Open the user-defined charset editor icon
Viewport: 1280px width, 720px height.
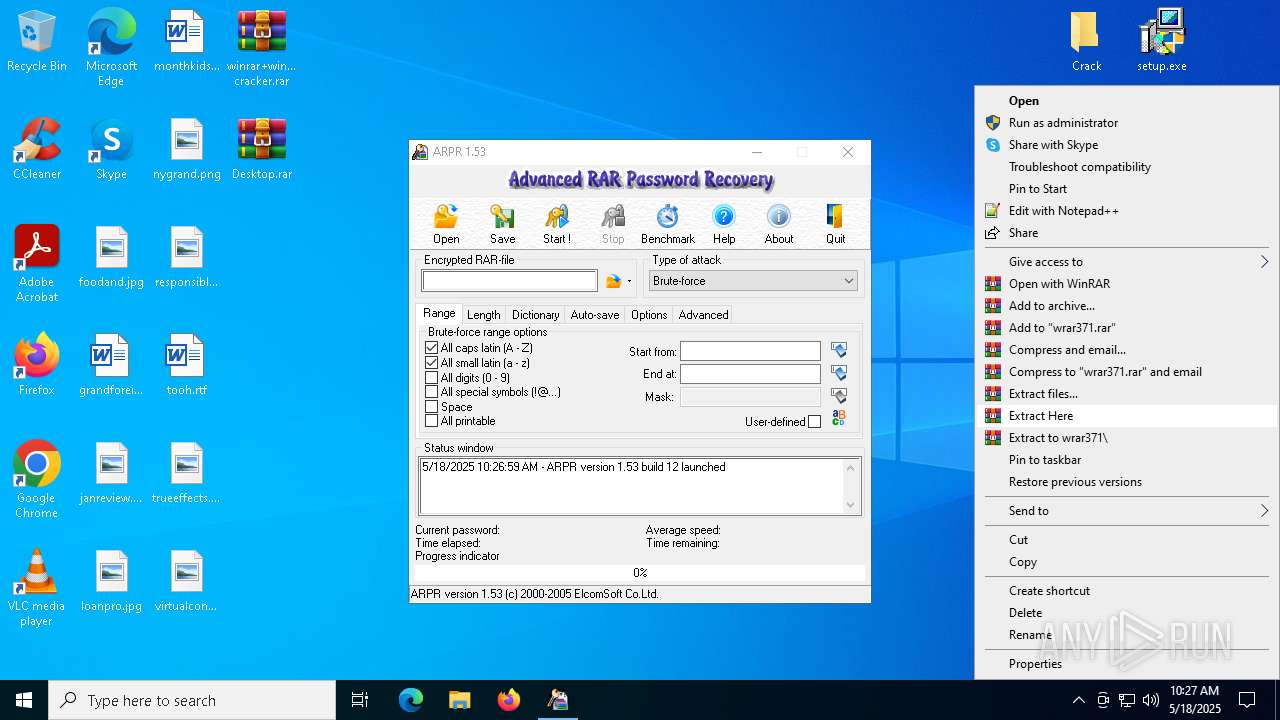[x=839, y=418]
